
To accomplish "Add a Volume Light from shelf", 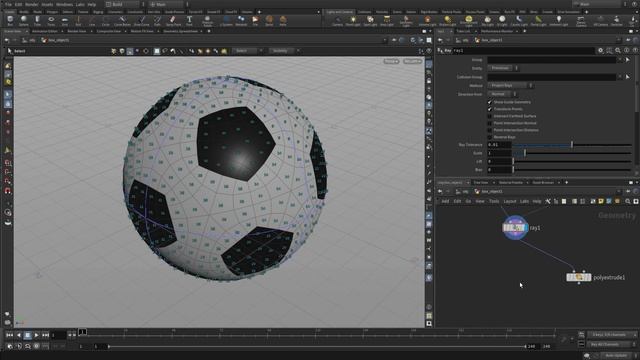I will click(x=427, y=21).
